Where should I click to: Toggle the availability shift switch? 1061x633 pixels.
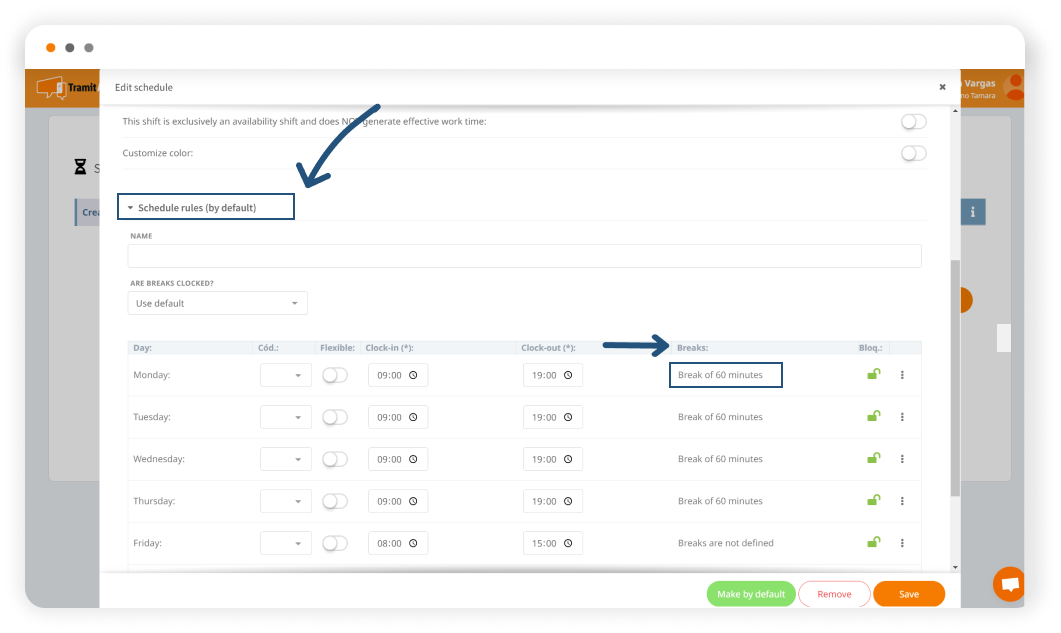(x=913, y=121)
